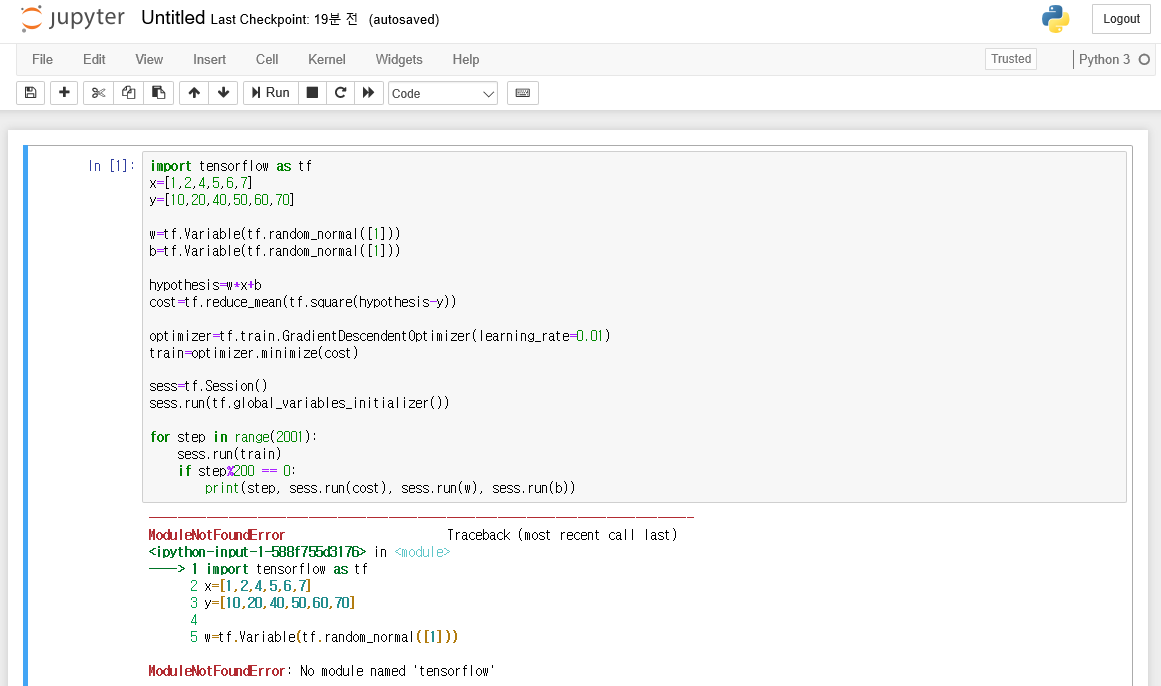Open the Insert menu

coord(210,59)
